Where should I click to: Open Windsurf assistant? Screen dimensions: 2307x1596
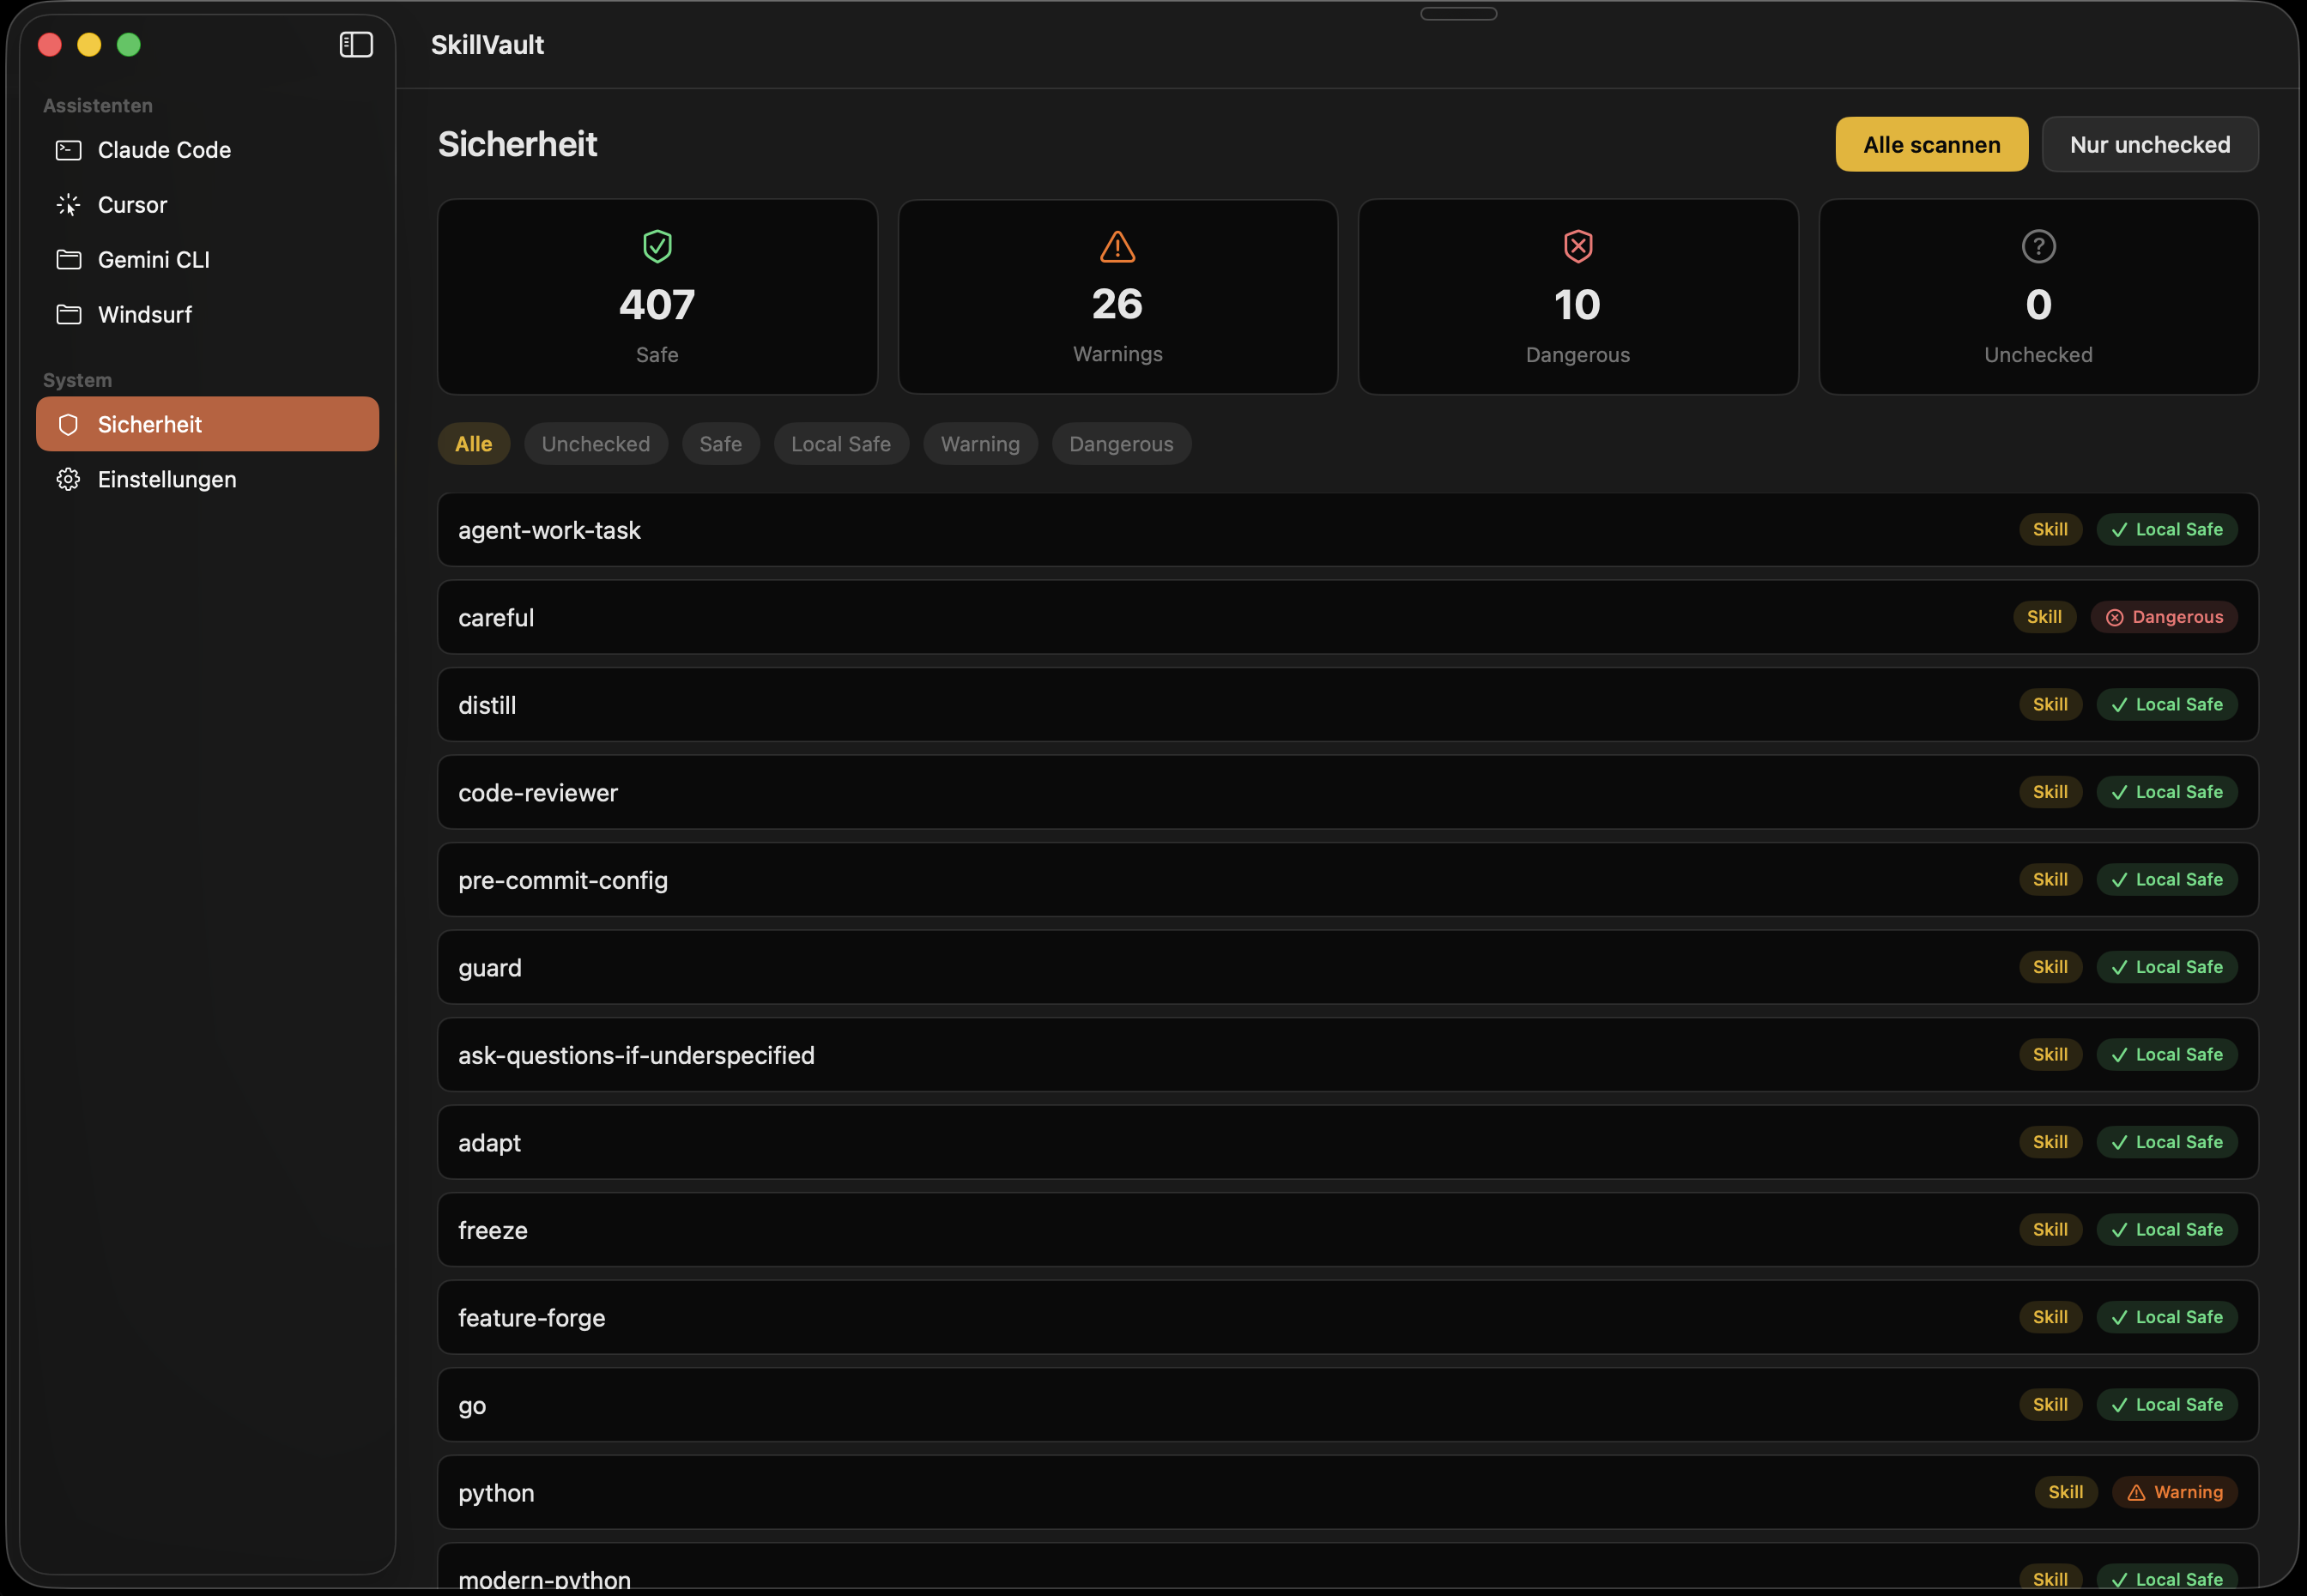pos(144,315)
